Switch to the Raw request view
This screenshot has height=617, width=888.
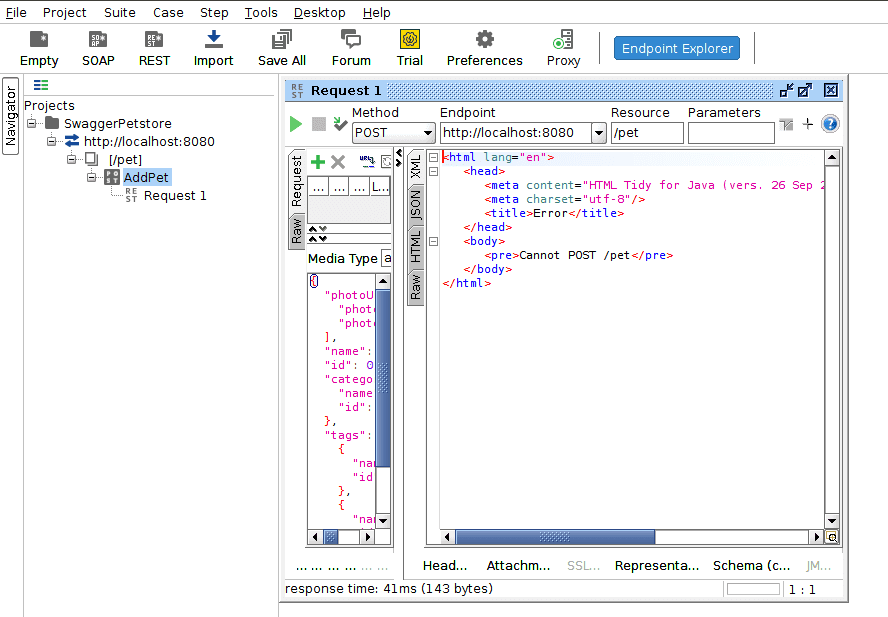297,231
